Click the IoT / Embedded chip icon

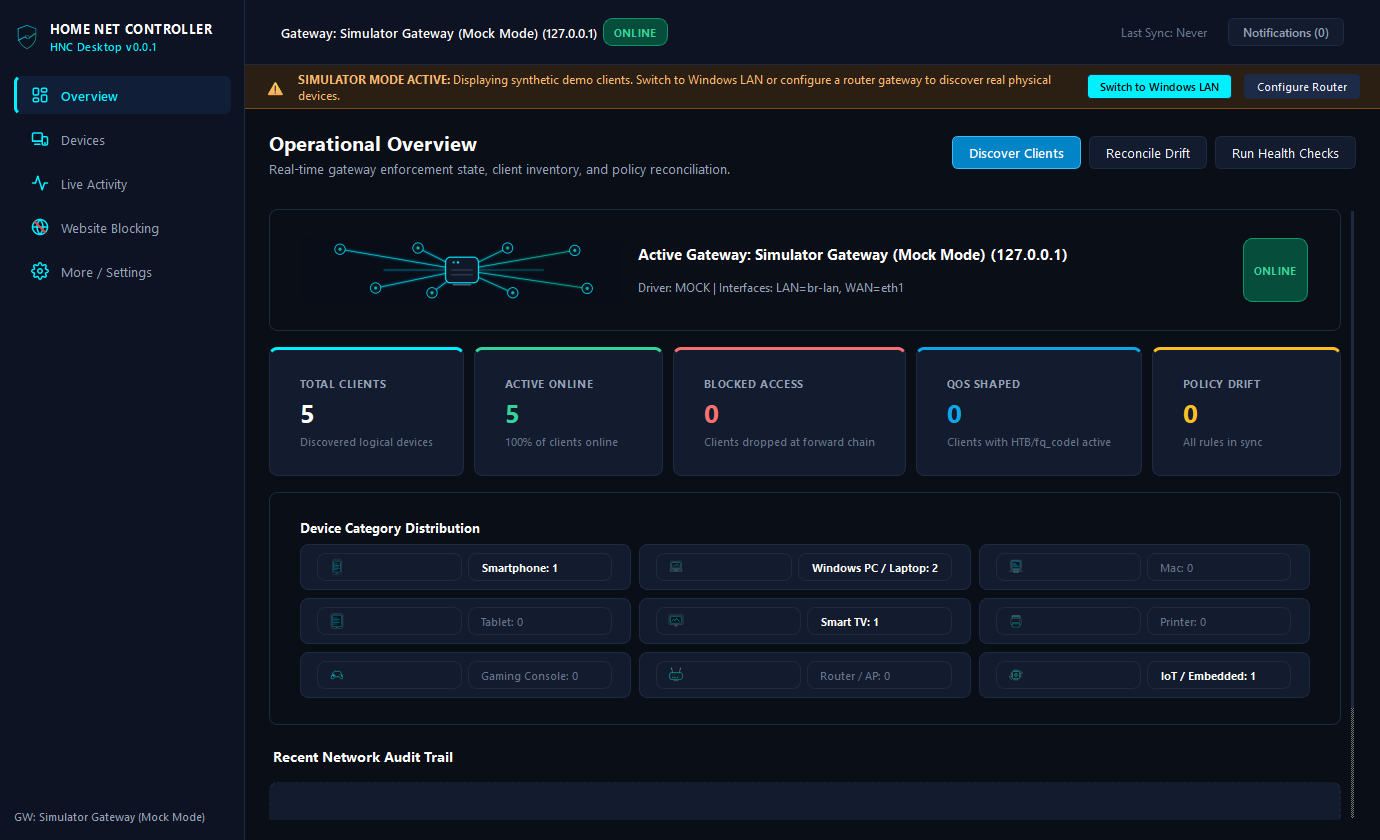click(x=1016, y=676)
